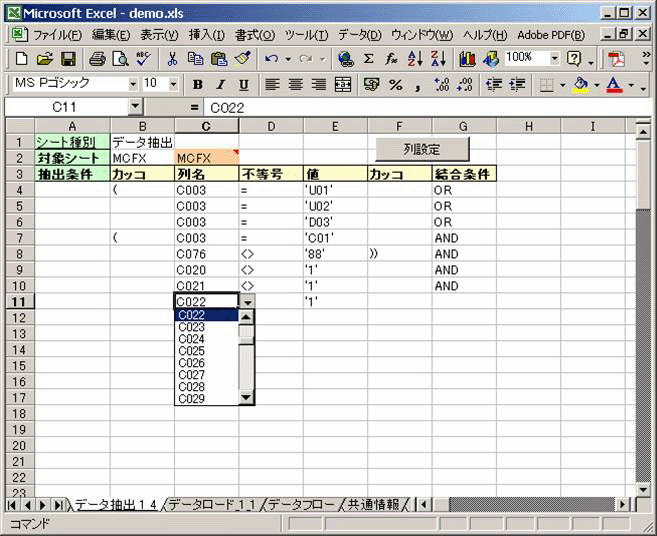Click the 列設定 button

pos(421,148)
